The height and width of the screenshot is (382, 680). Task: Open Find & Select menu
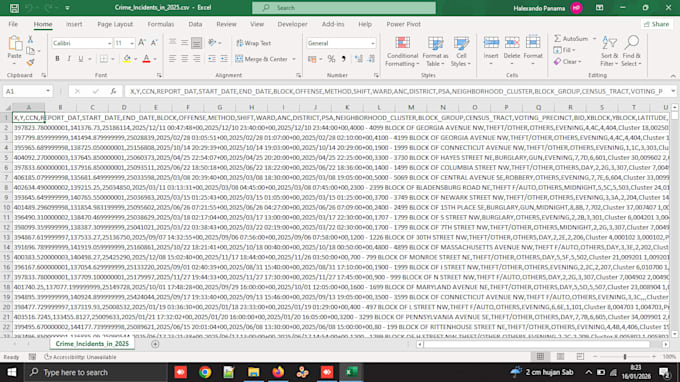[x=631, y=51]
